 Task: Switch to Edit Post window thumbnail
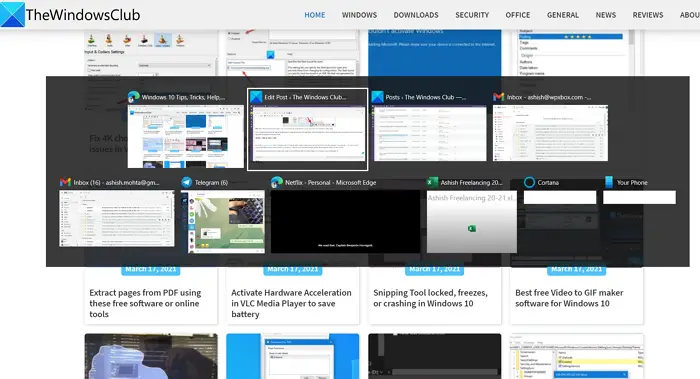308,133
